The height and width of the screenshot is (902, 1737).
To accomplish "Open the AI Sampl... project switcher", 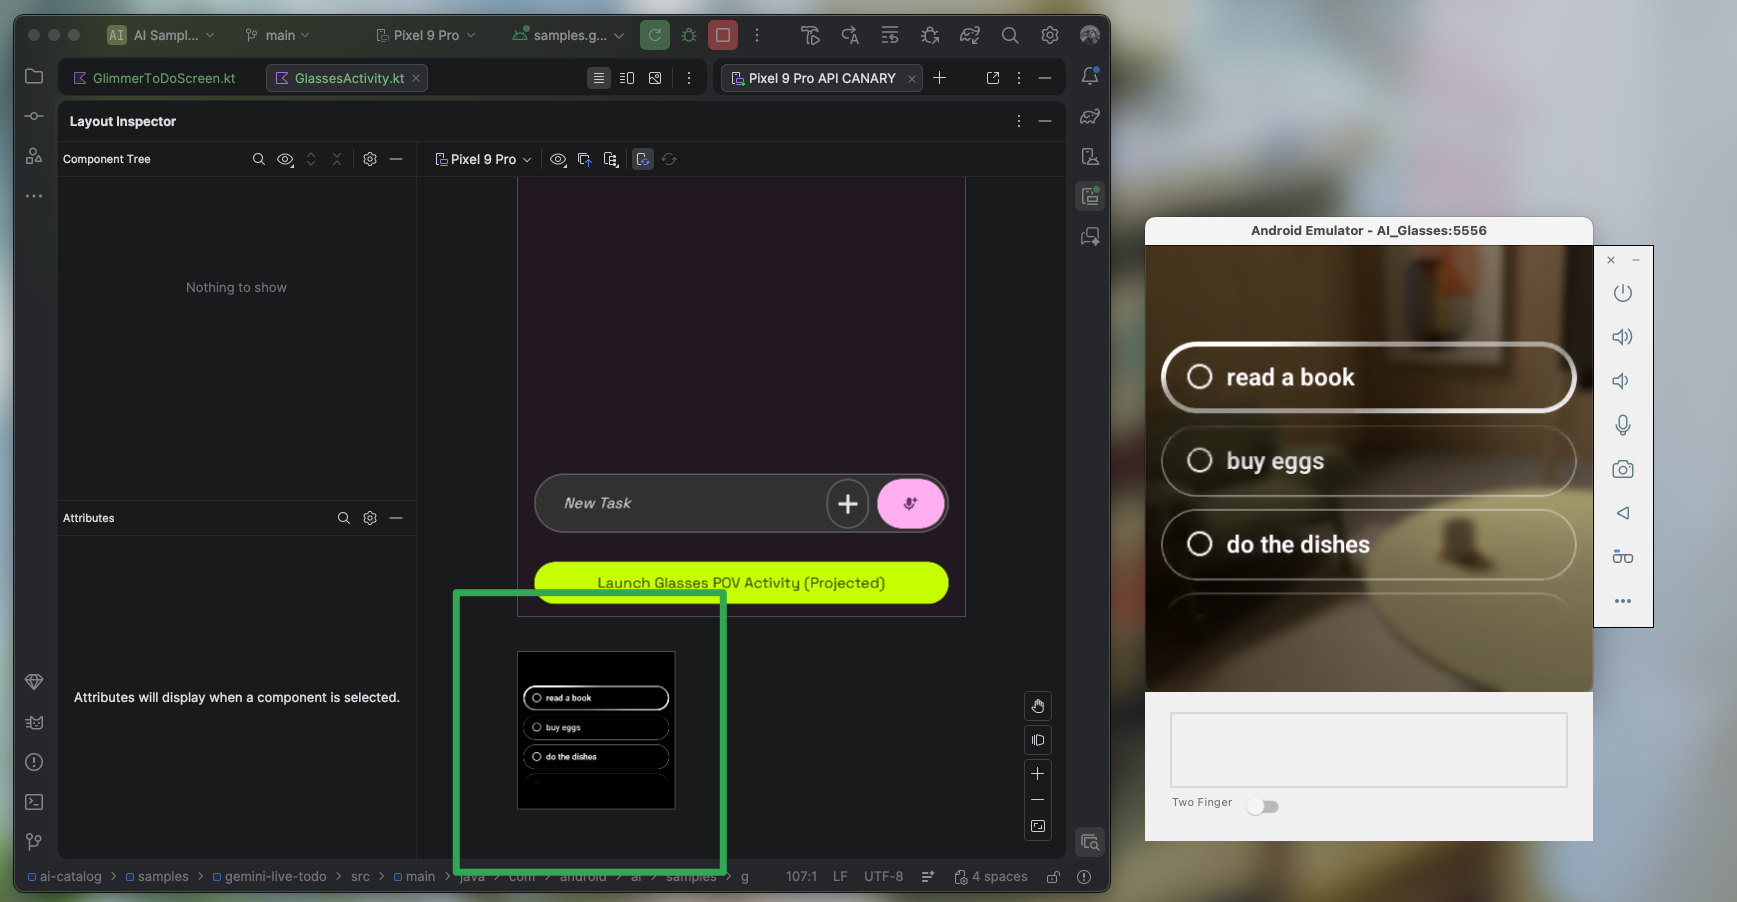I will (x=161, y=34).
